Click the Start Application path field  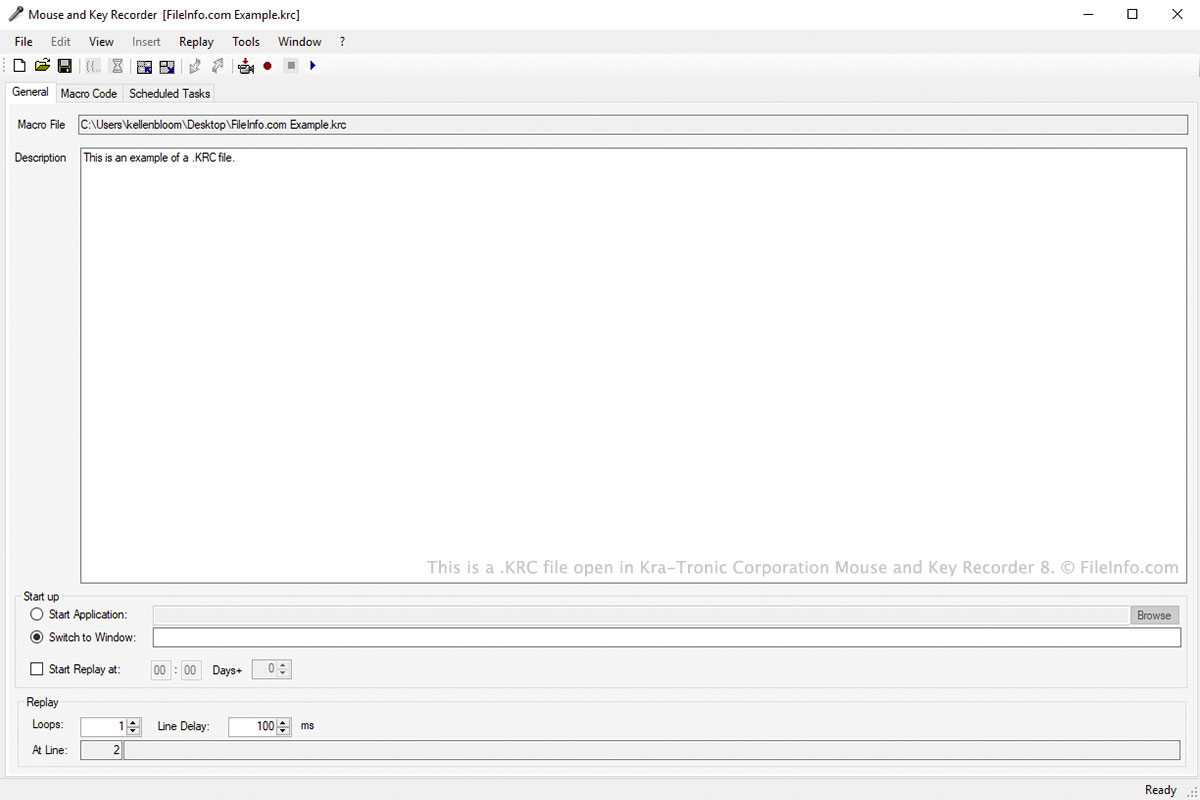(640, 616)
